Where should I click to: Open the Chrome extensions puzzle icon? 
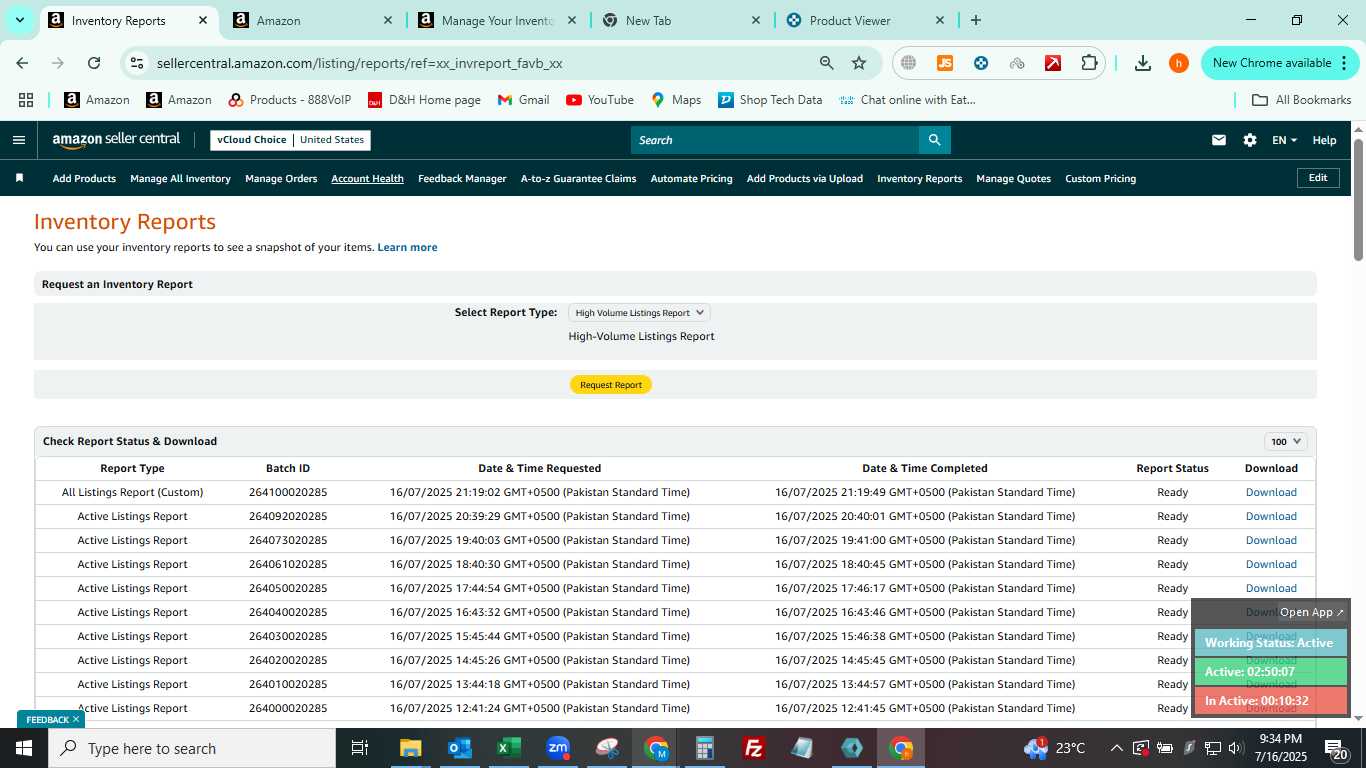tap(1089, 63)
